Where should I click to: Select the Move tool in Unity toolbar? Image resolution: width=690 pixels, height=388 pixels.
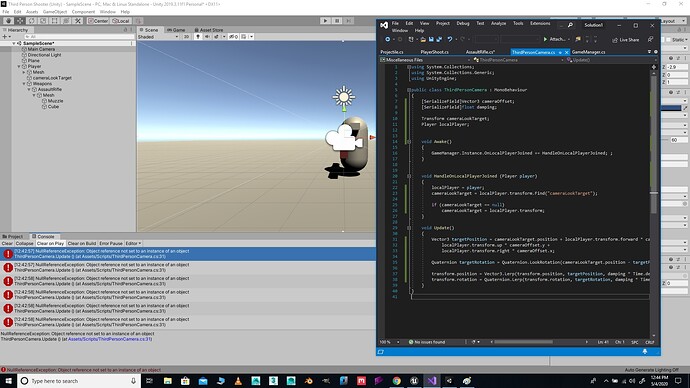click(20, 21)
